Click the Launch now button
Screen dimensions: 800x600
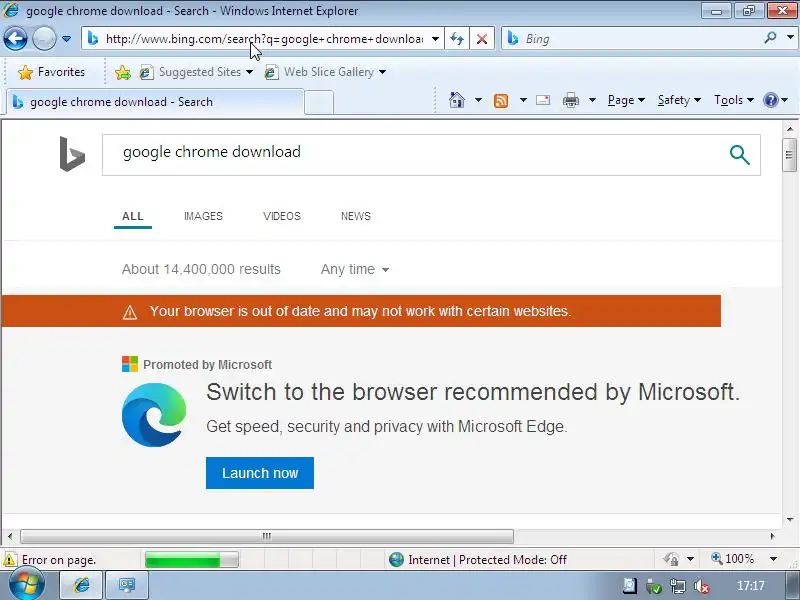[260, 473]
